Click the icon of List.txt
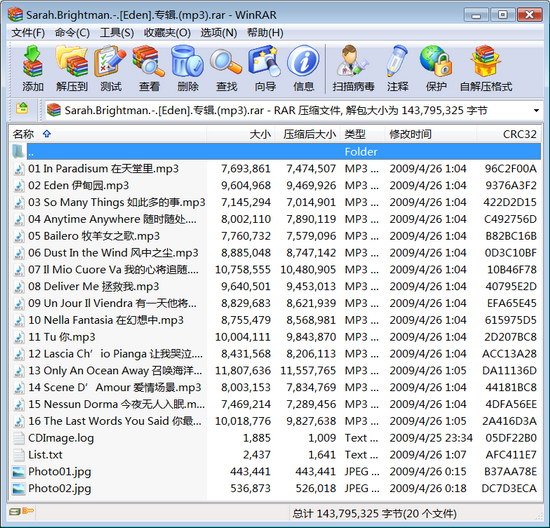Screen dimensions: 550x528 pyautogui.click(x=19, y=455)
